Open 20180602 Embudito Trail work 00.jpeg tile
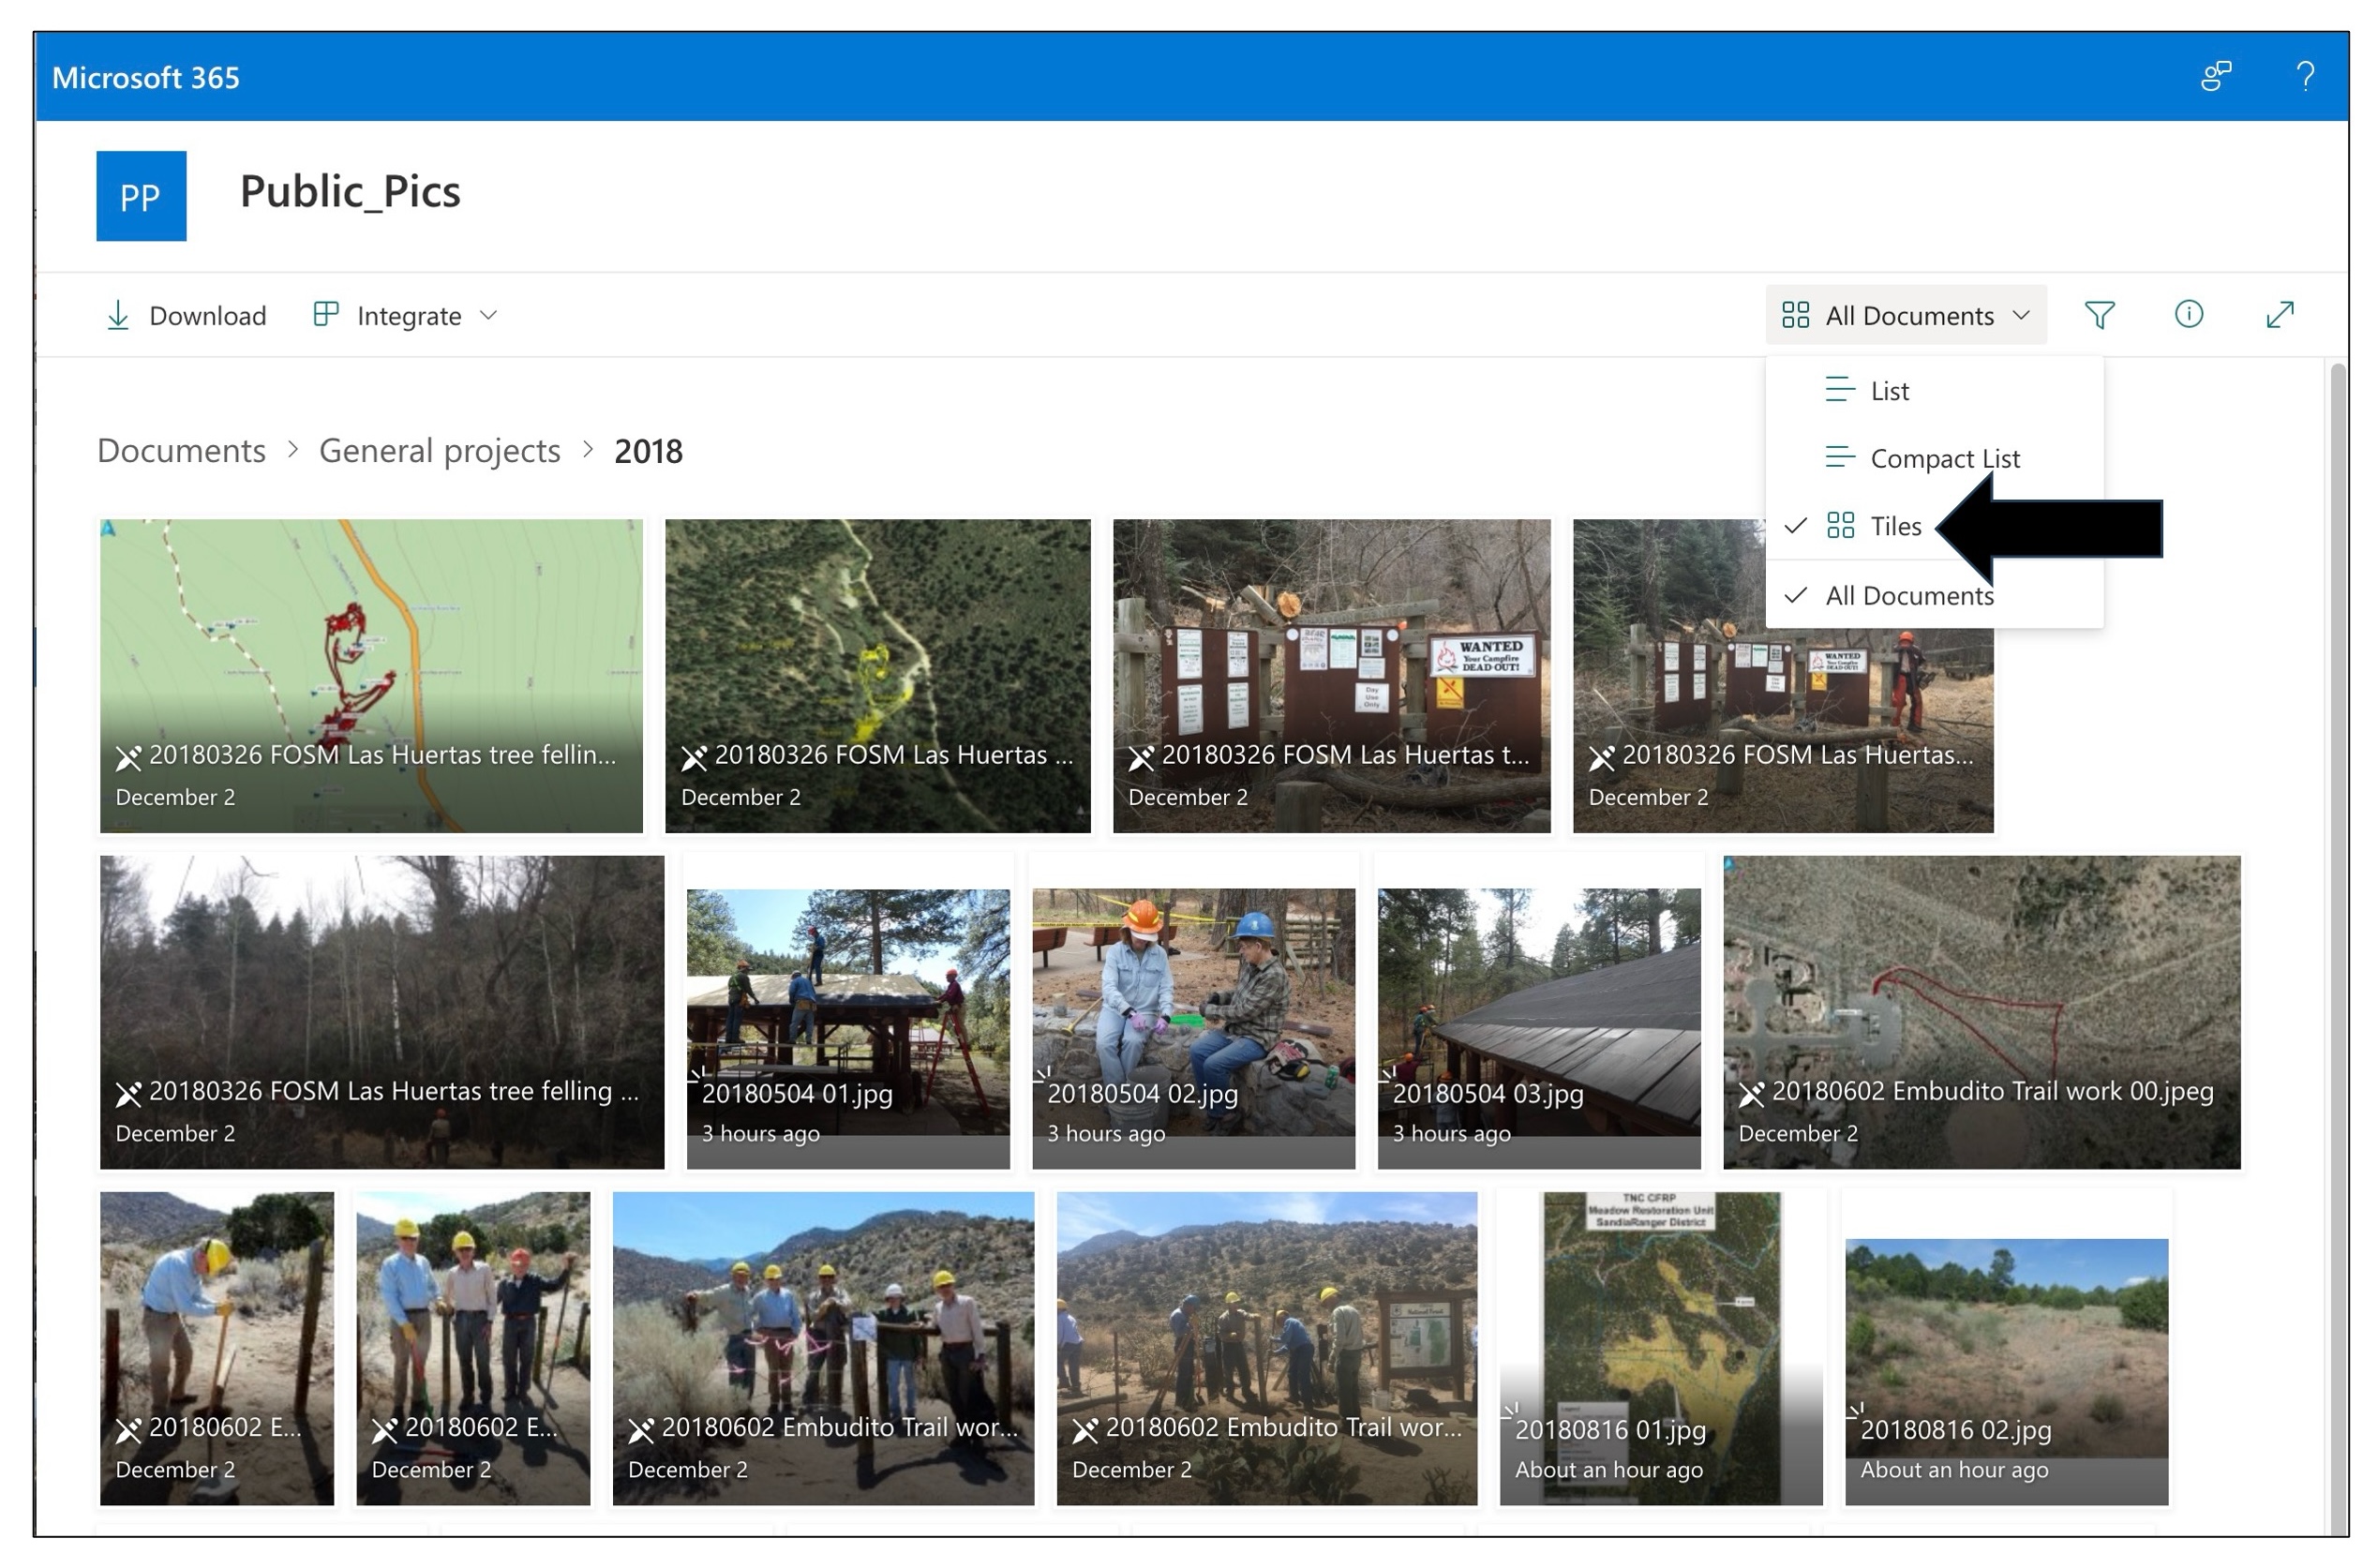2378x1568 pixels. (1980, 1012)
